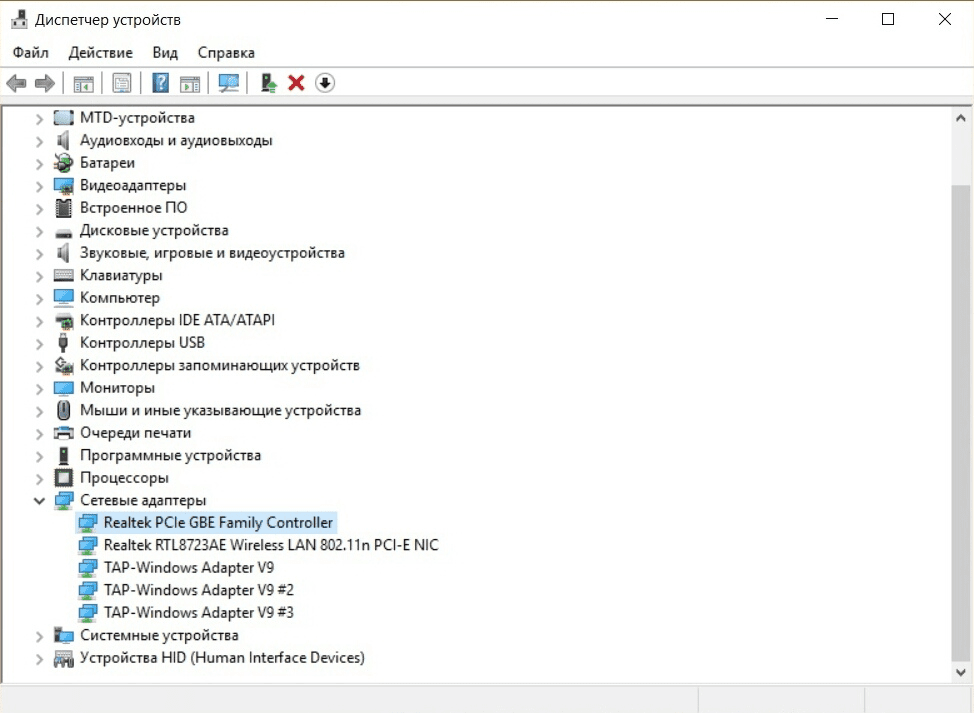
Task: Click the vertical scrollbar thumb
Action: tap(960, 424)
